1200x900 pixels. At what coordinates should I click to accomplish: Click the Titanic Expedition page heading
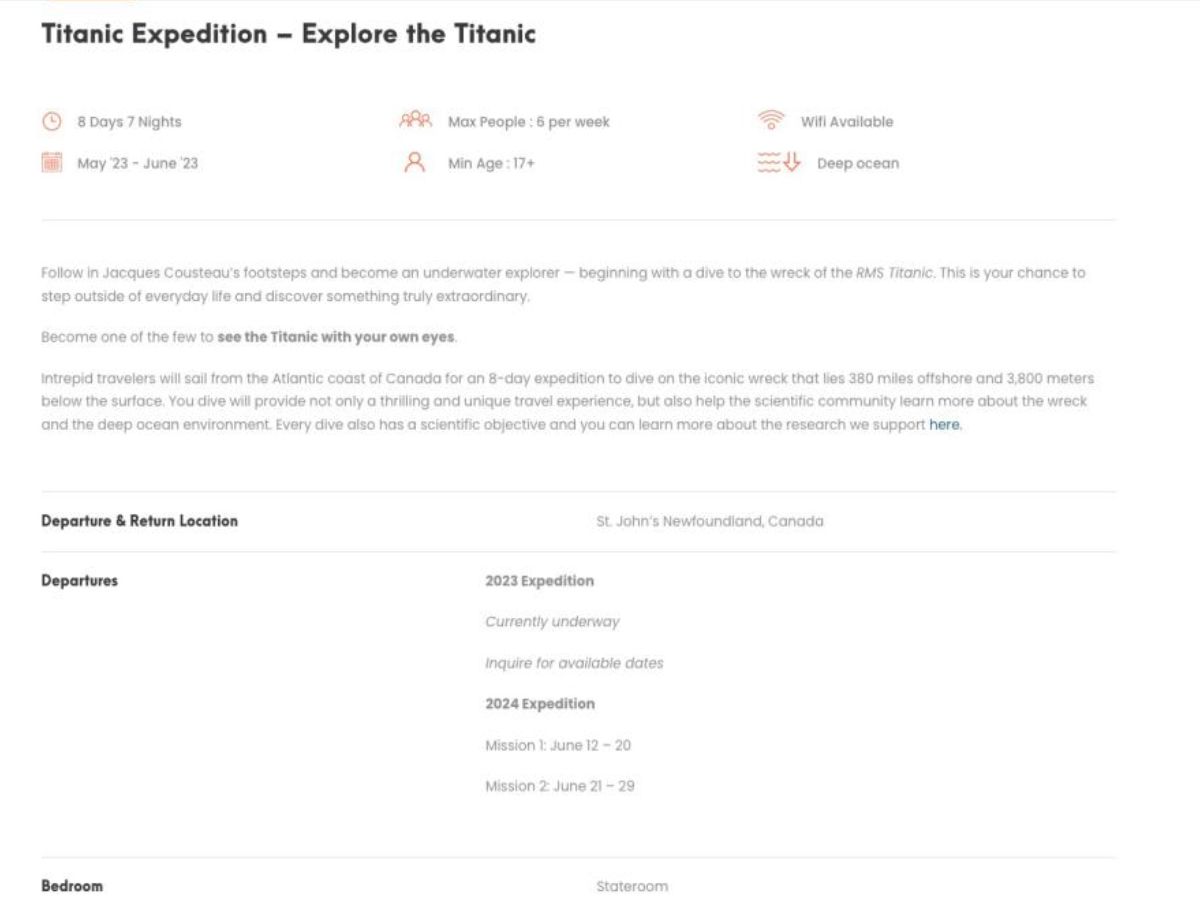pos(288,34)
